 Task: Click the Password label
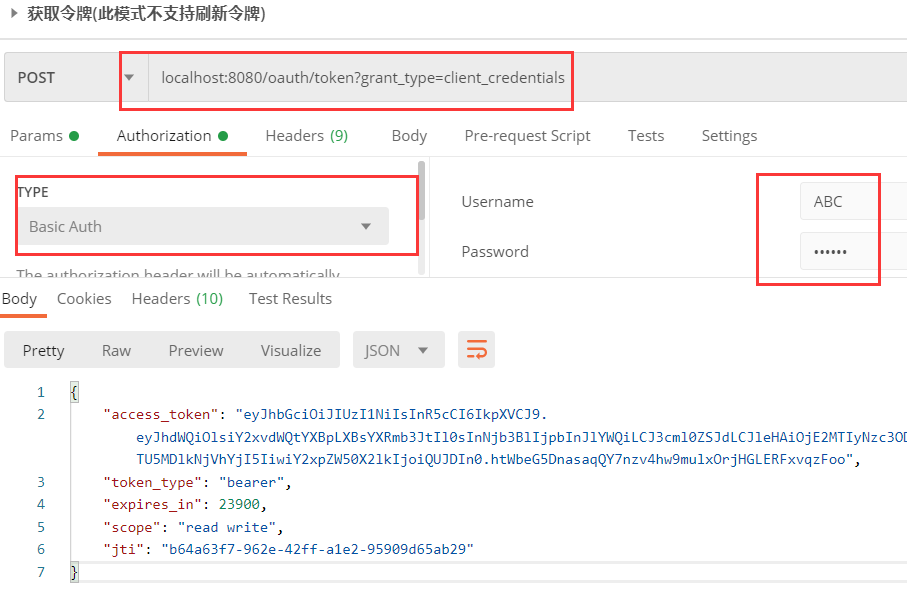point(495,252)
